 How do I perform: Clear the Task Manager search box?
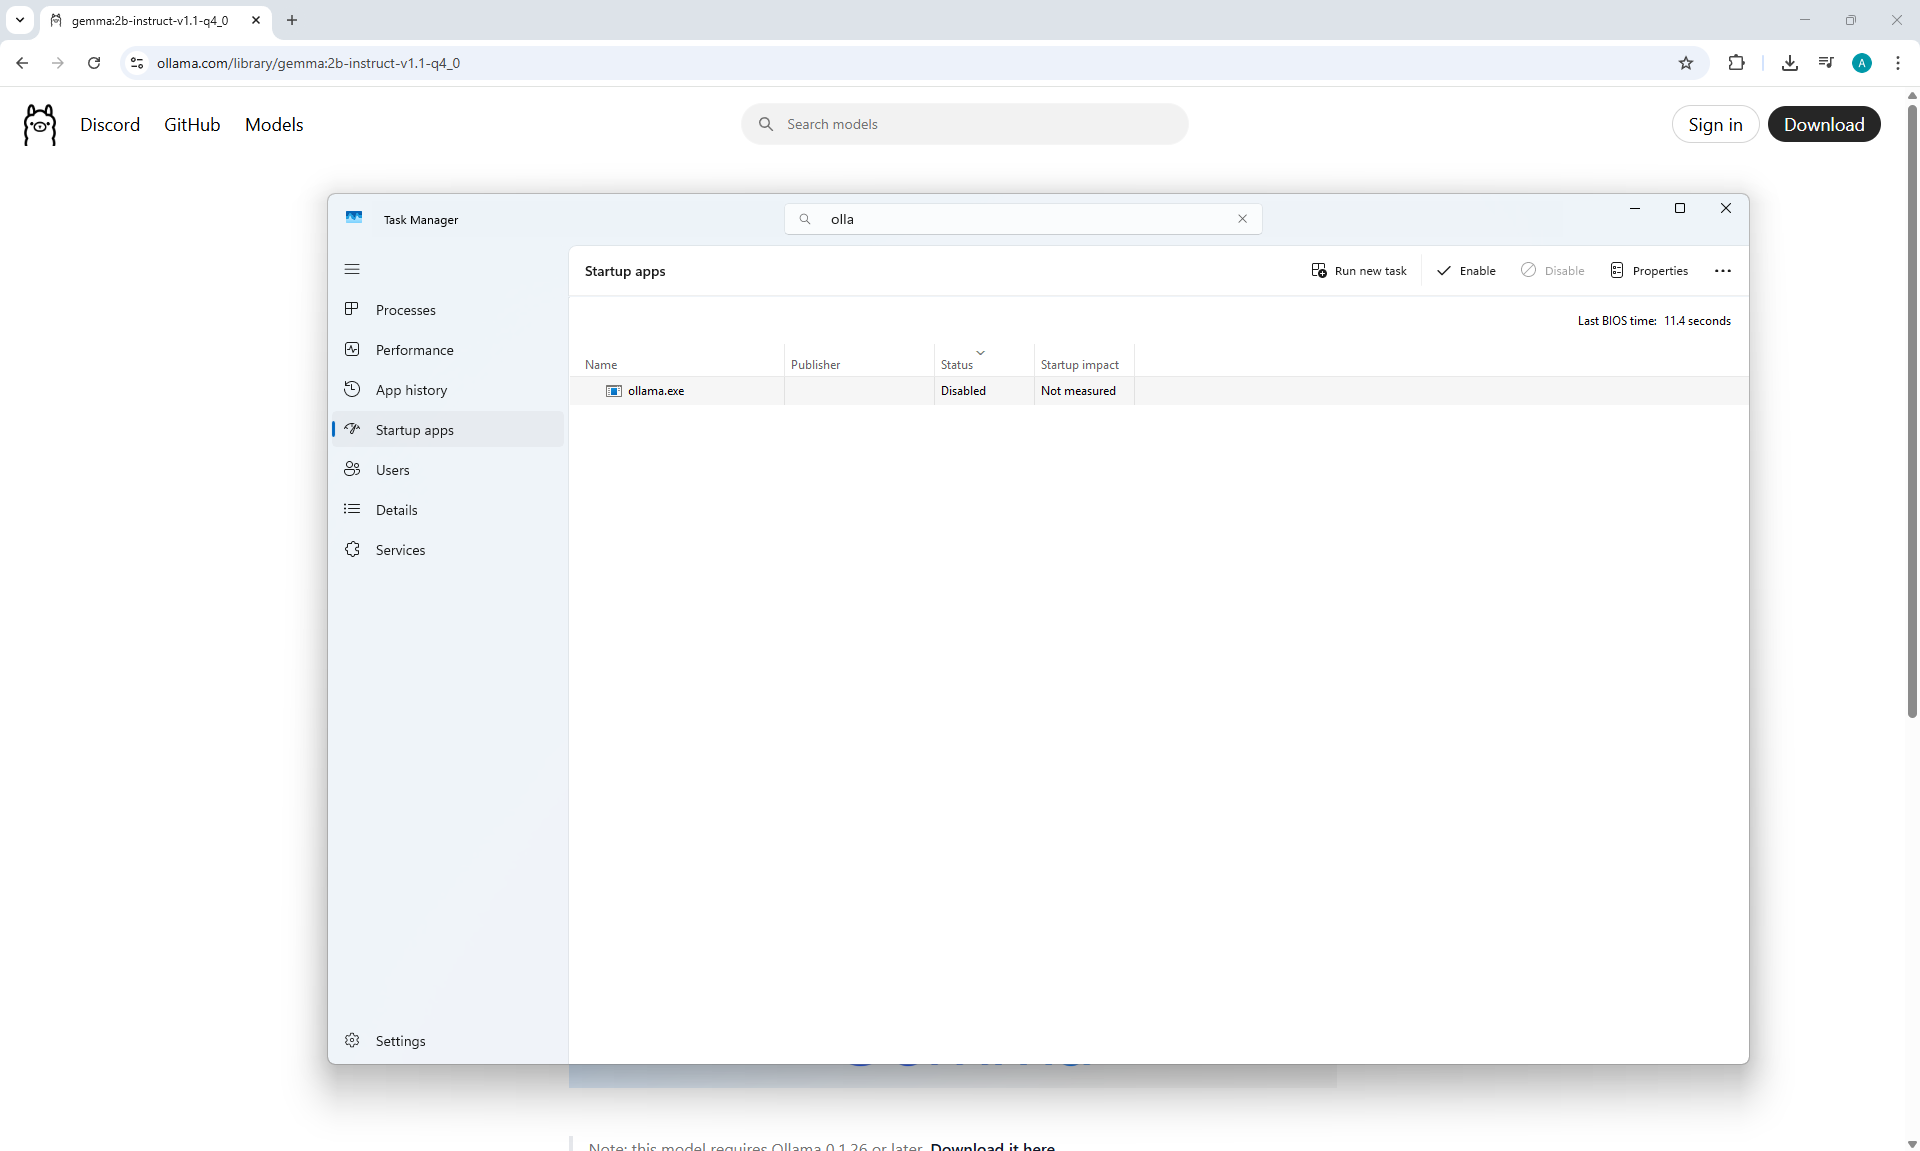point(1242,219)
